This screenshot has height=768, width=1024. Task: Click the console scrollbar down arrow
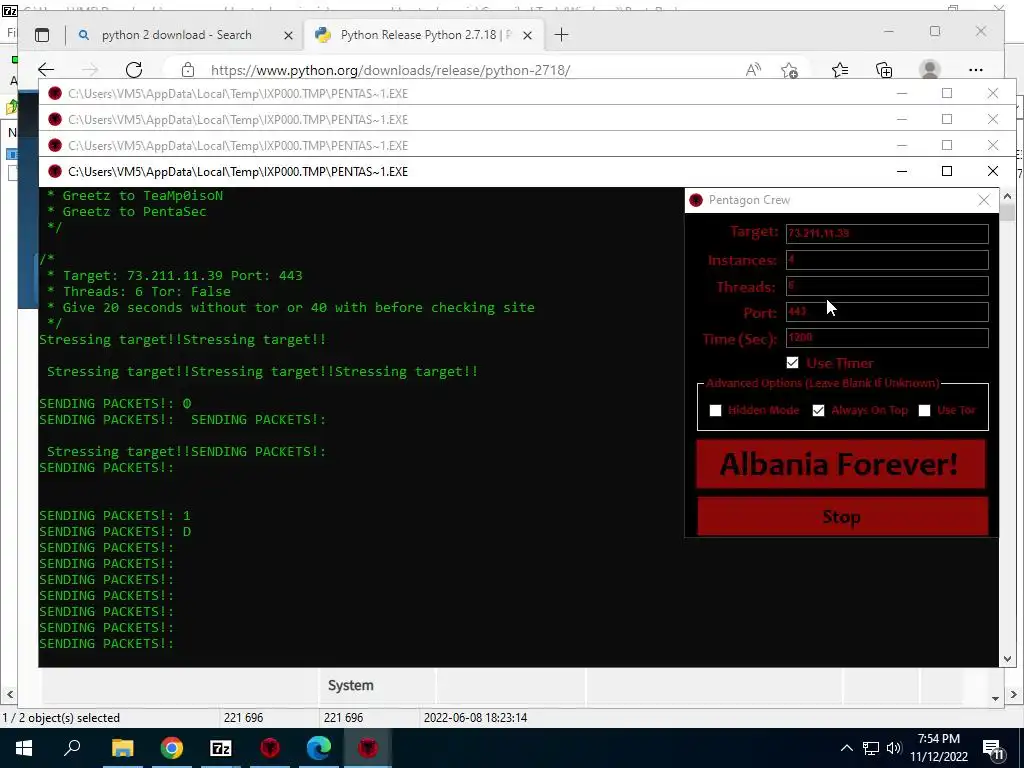(x=1006, y=659)
